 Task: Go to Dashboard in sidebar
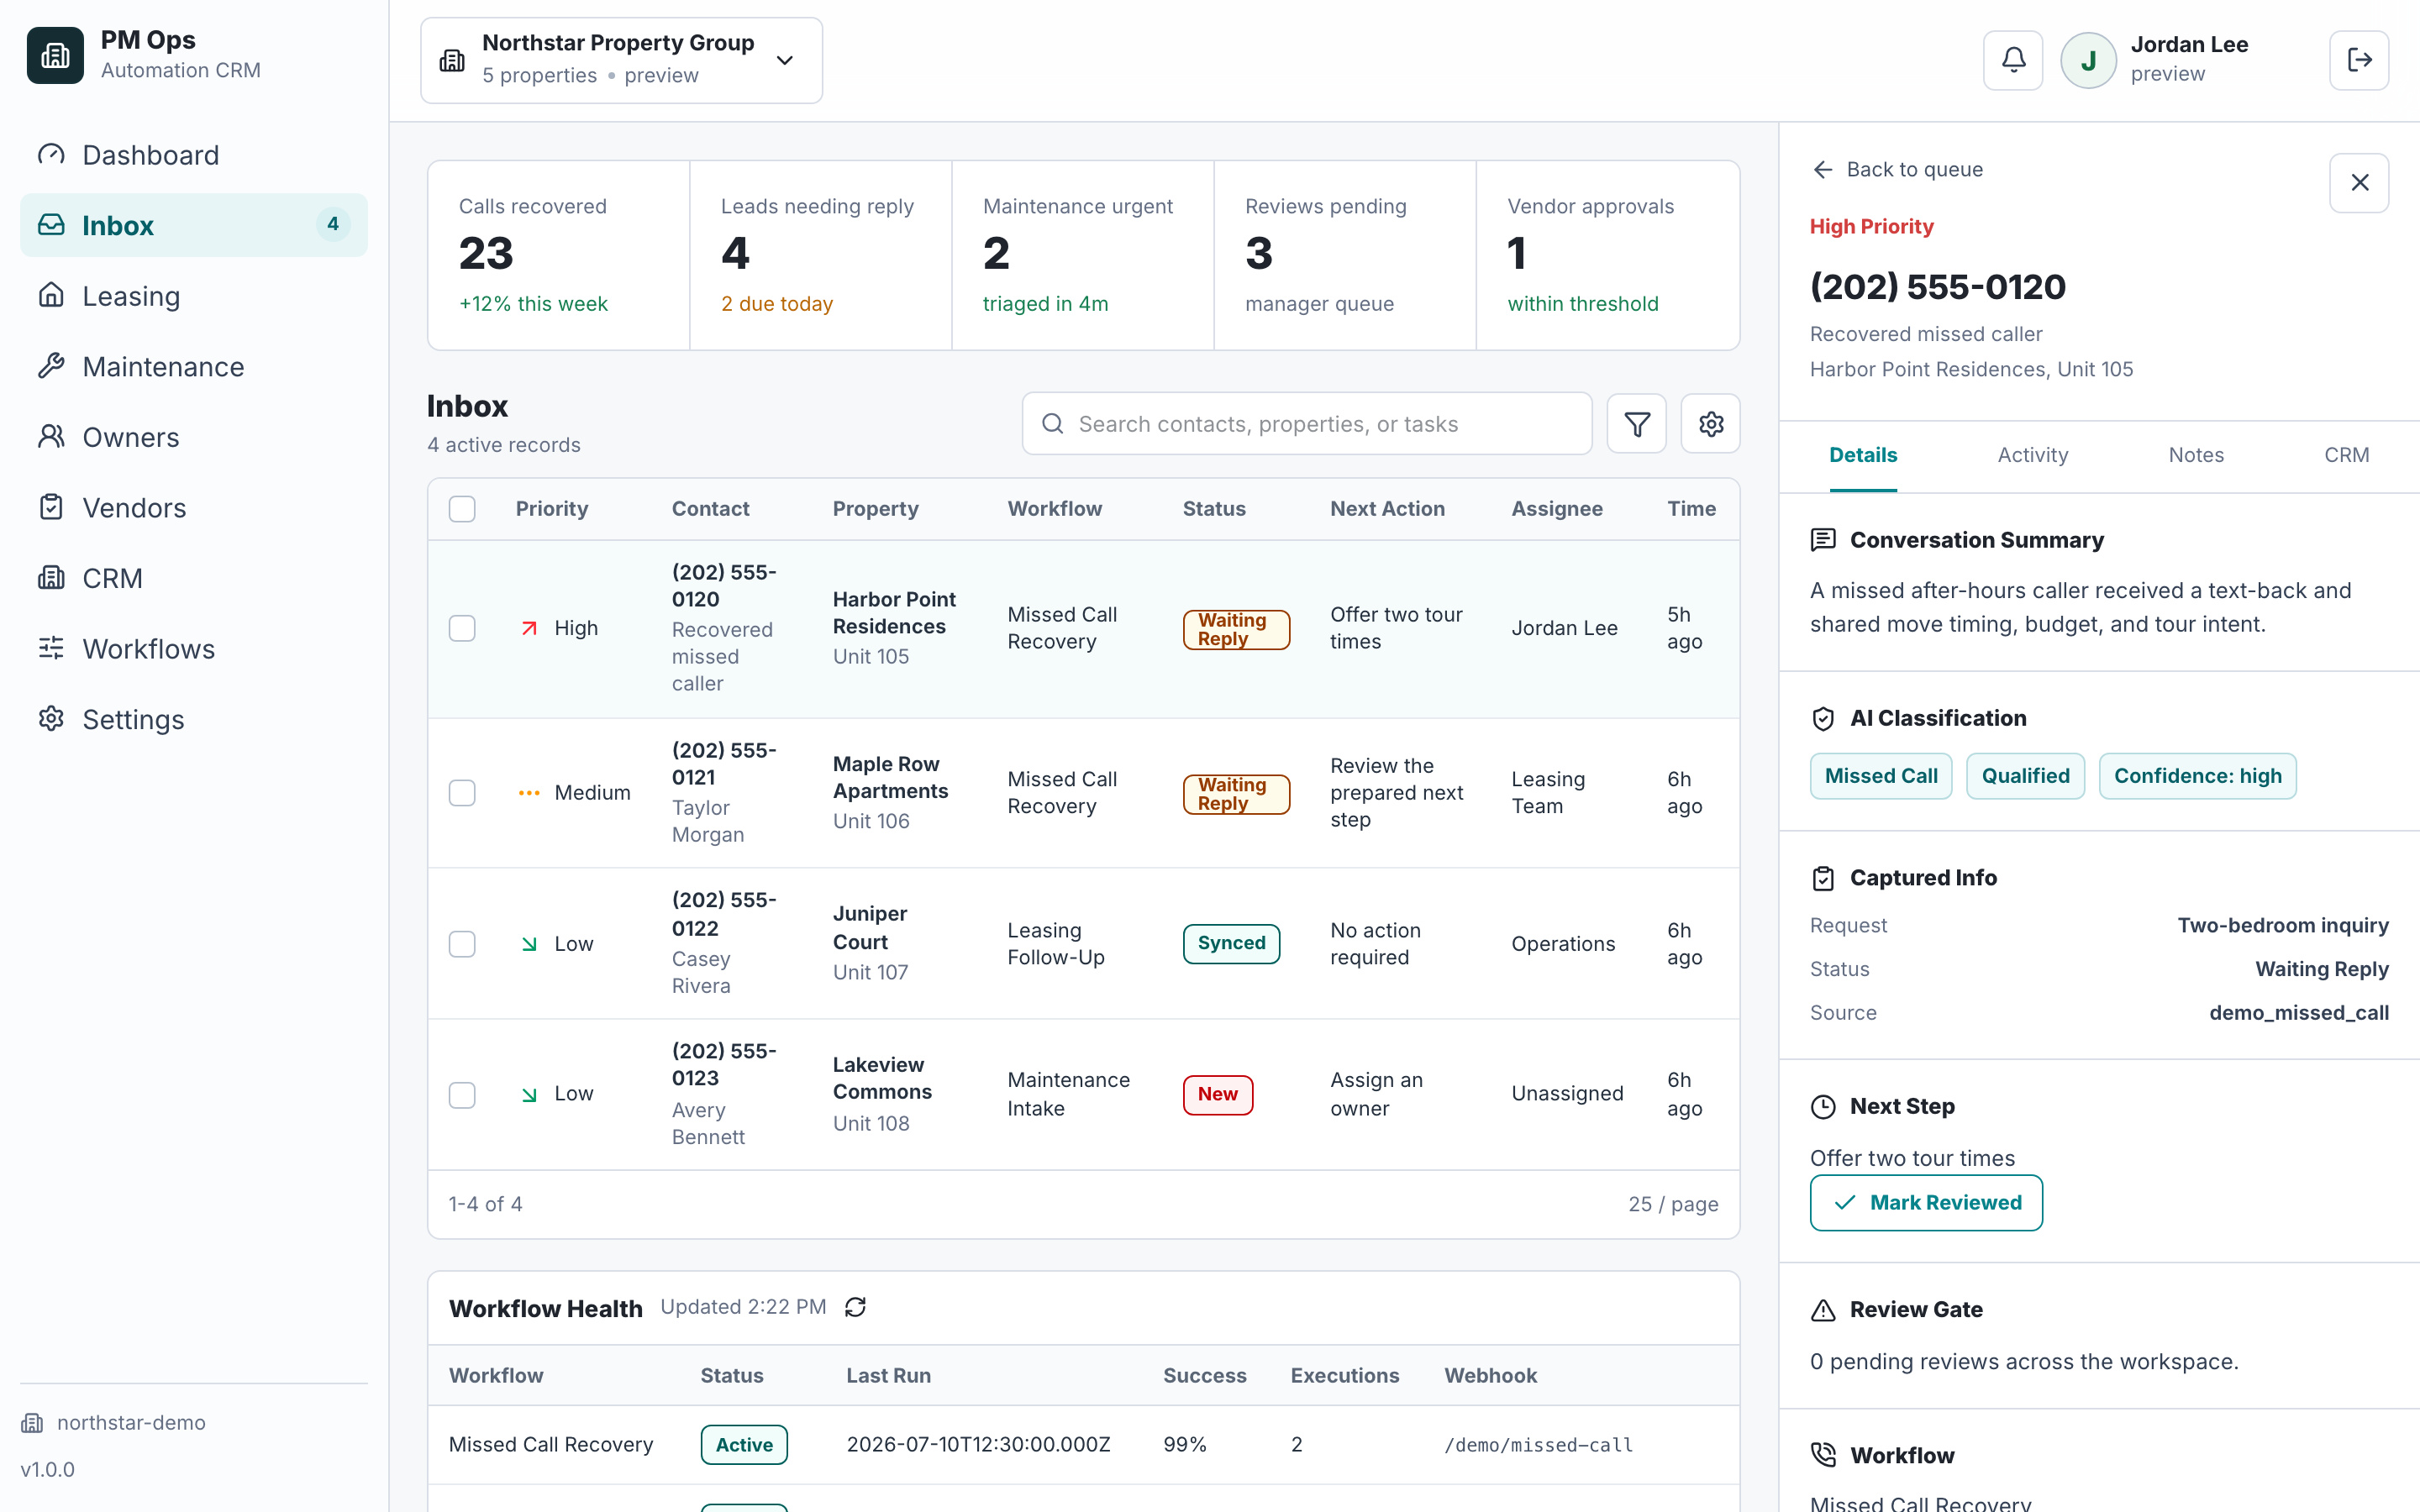coord(194,155)
